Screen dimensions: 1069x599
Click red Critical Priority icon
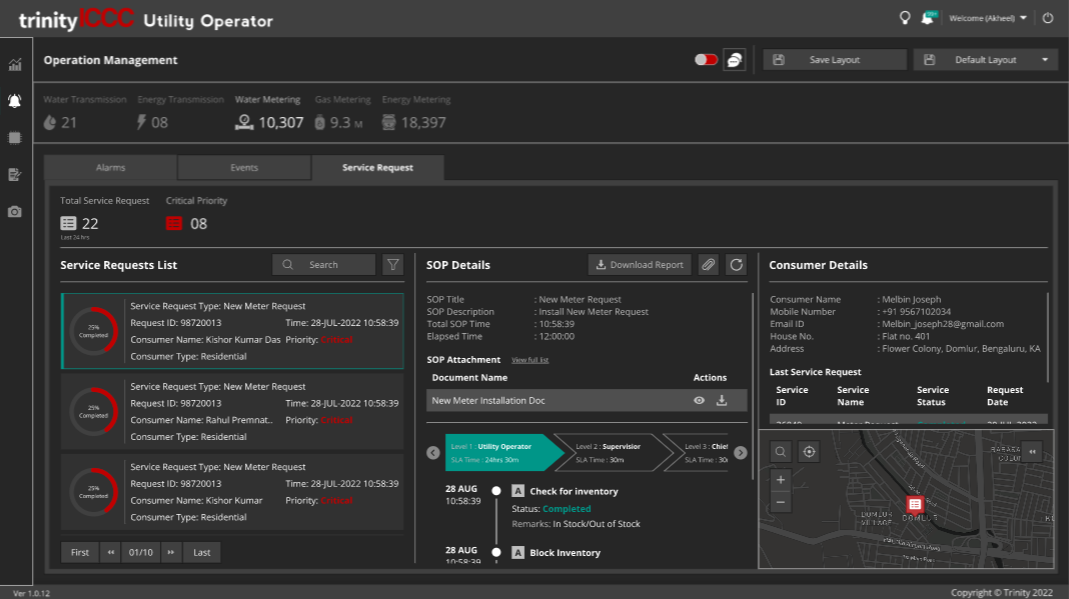point(174,223)
